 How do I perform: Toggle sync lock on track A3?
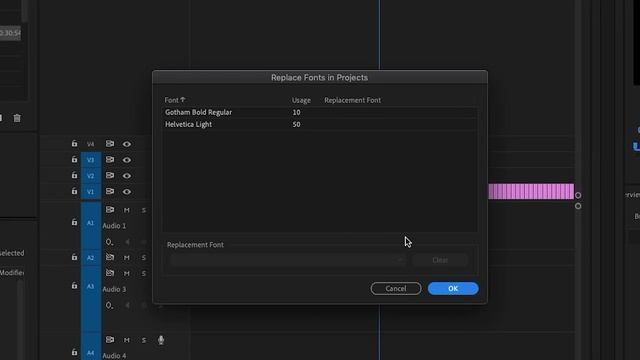(x=110, y=273)
